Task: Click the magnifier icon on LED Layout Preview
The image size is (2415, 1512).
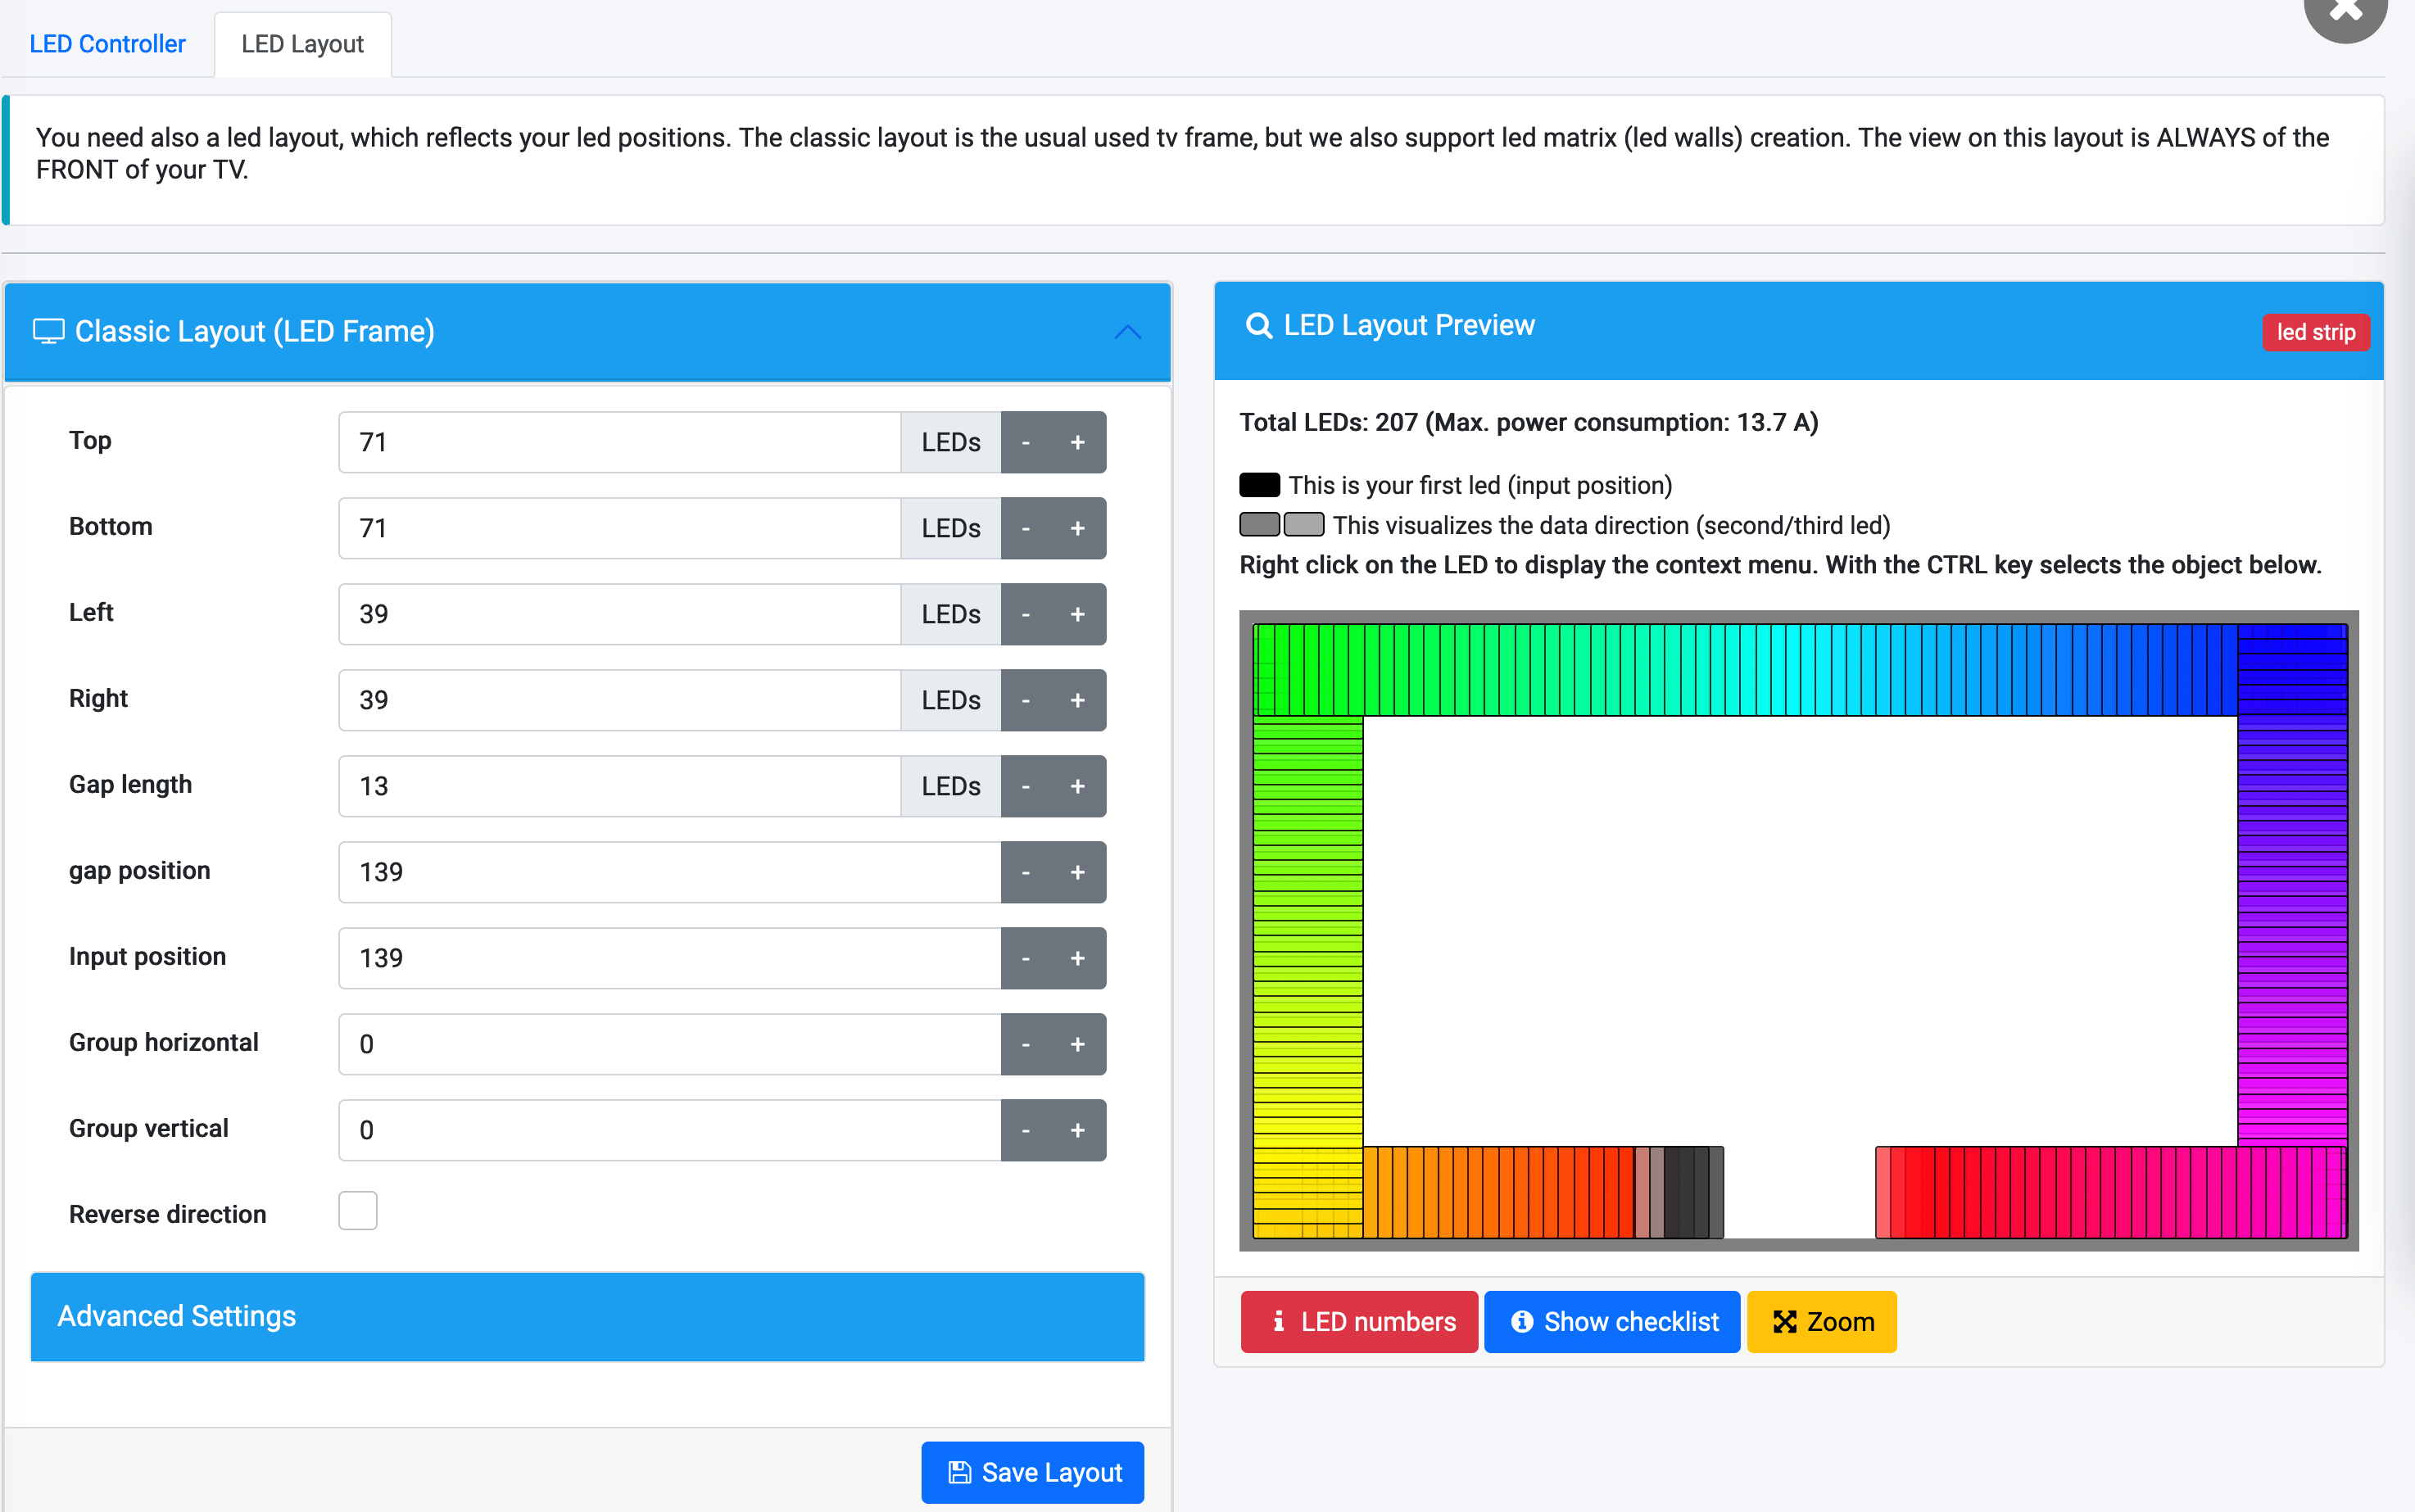Action: (x=1259, y=324)
